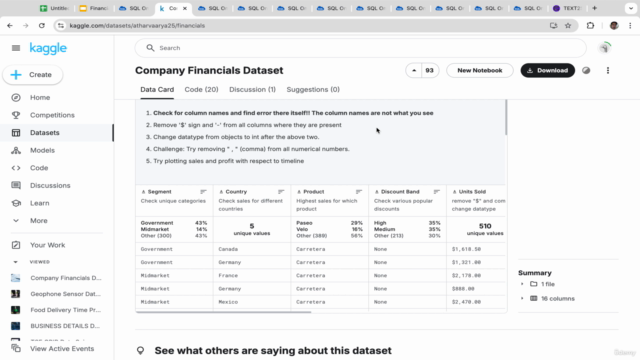Click the horizontal table scrollbar
Screen dimensions: 640x360
[224, 312]
